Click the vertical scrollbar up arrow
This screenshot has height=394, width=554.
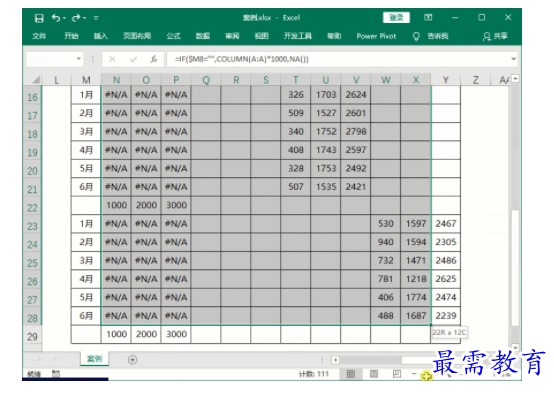[515, 78]
